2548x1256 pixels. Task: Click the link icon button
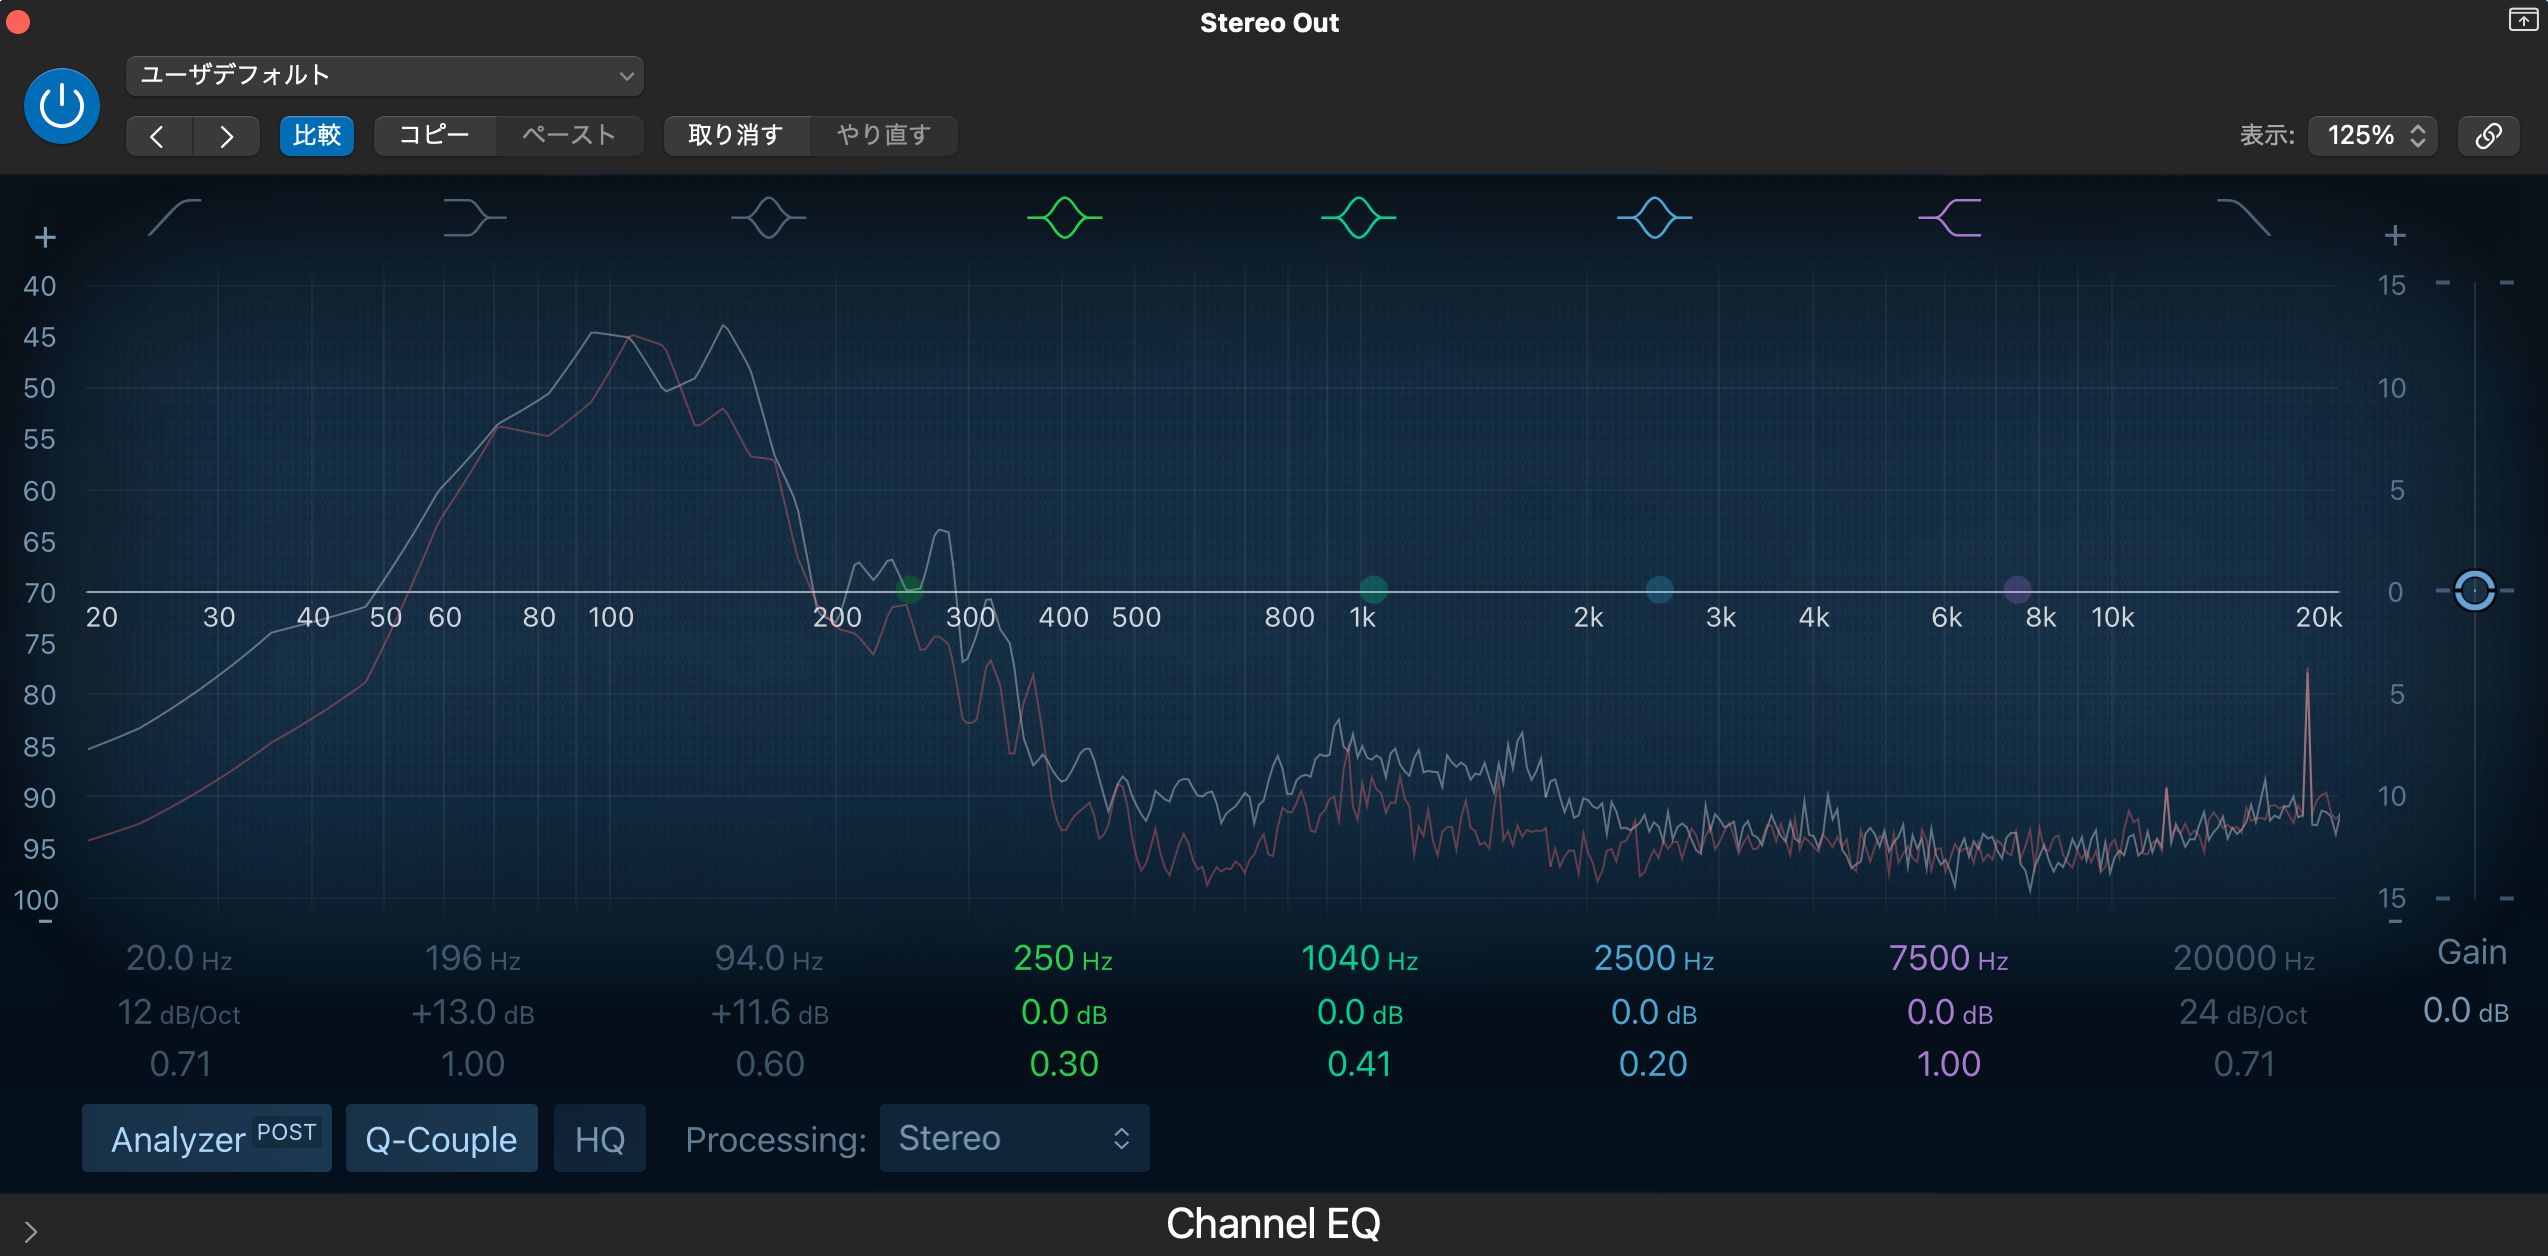(2488, 135)
